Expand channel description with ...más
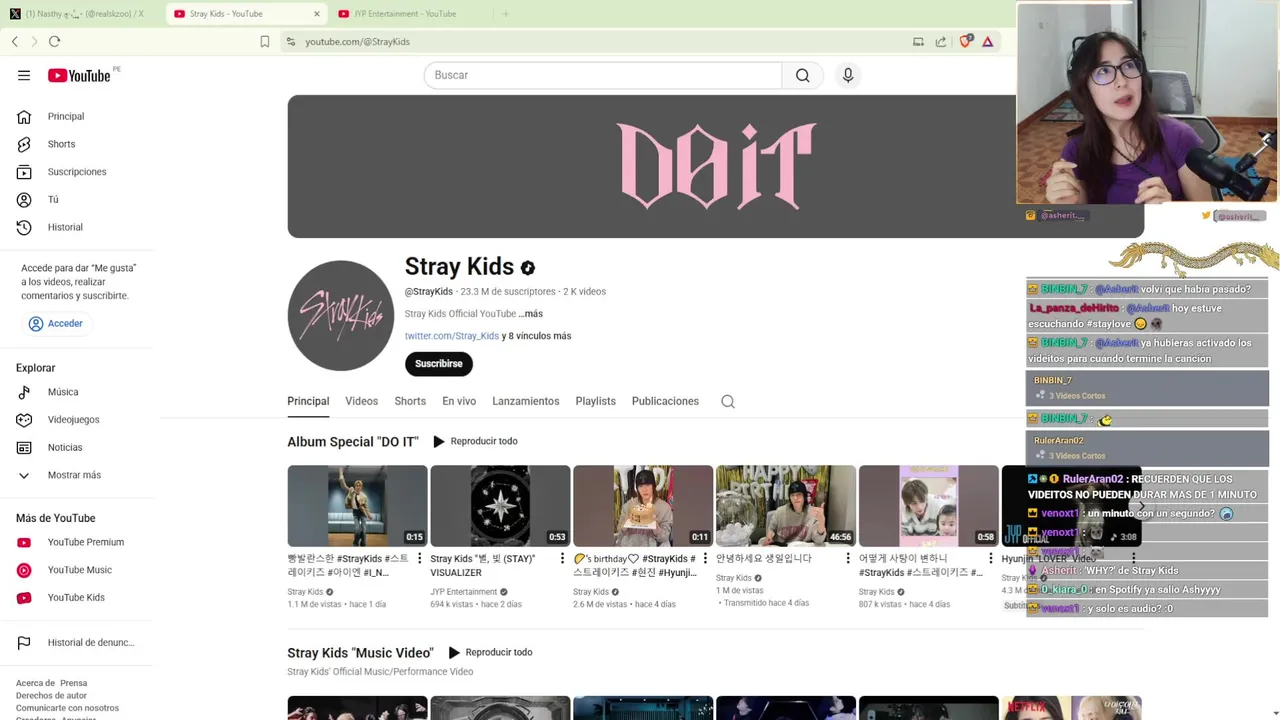The image size is (1280, 720). 530,314
